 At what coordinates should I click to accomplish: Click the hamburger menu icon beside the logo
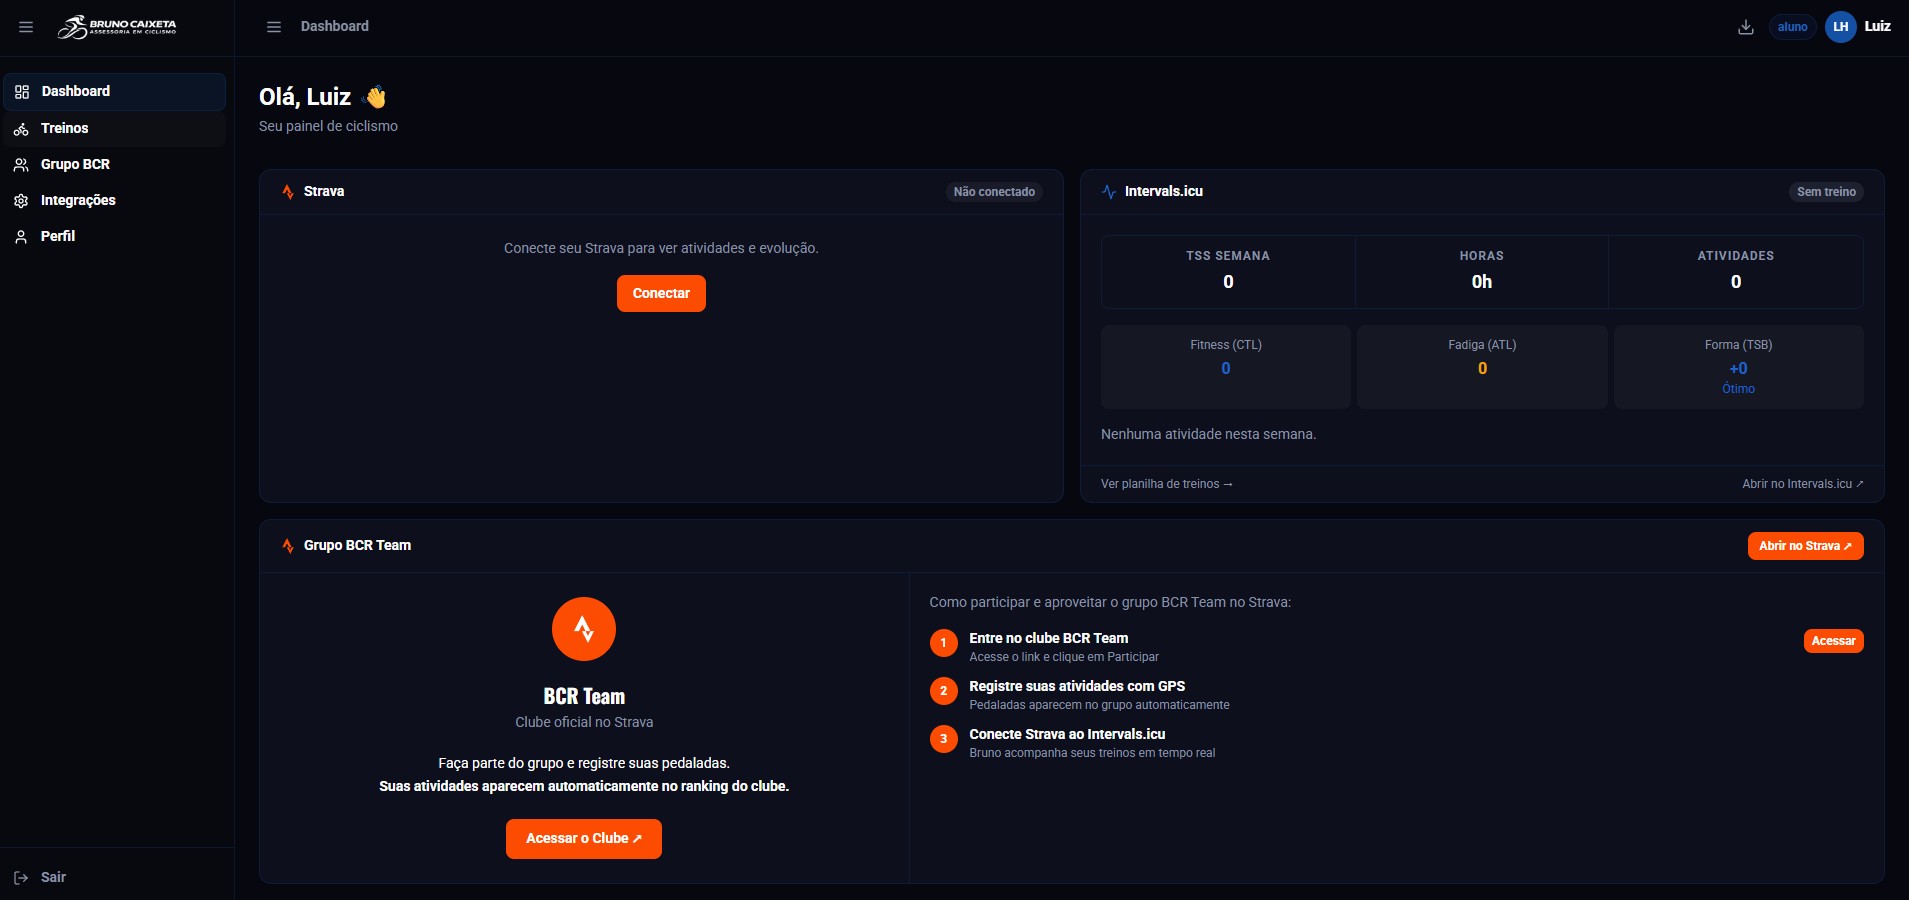(26, 27)
